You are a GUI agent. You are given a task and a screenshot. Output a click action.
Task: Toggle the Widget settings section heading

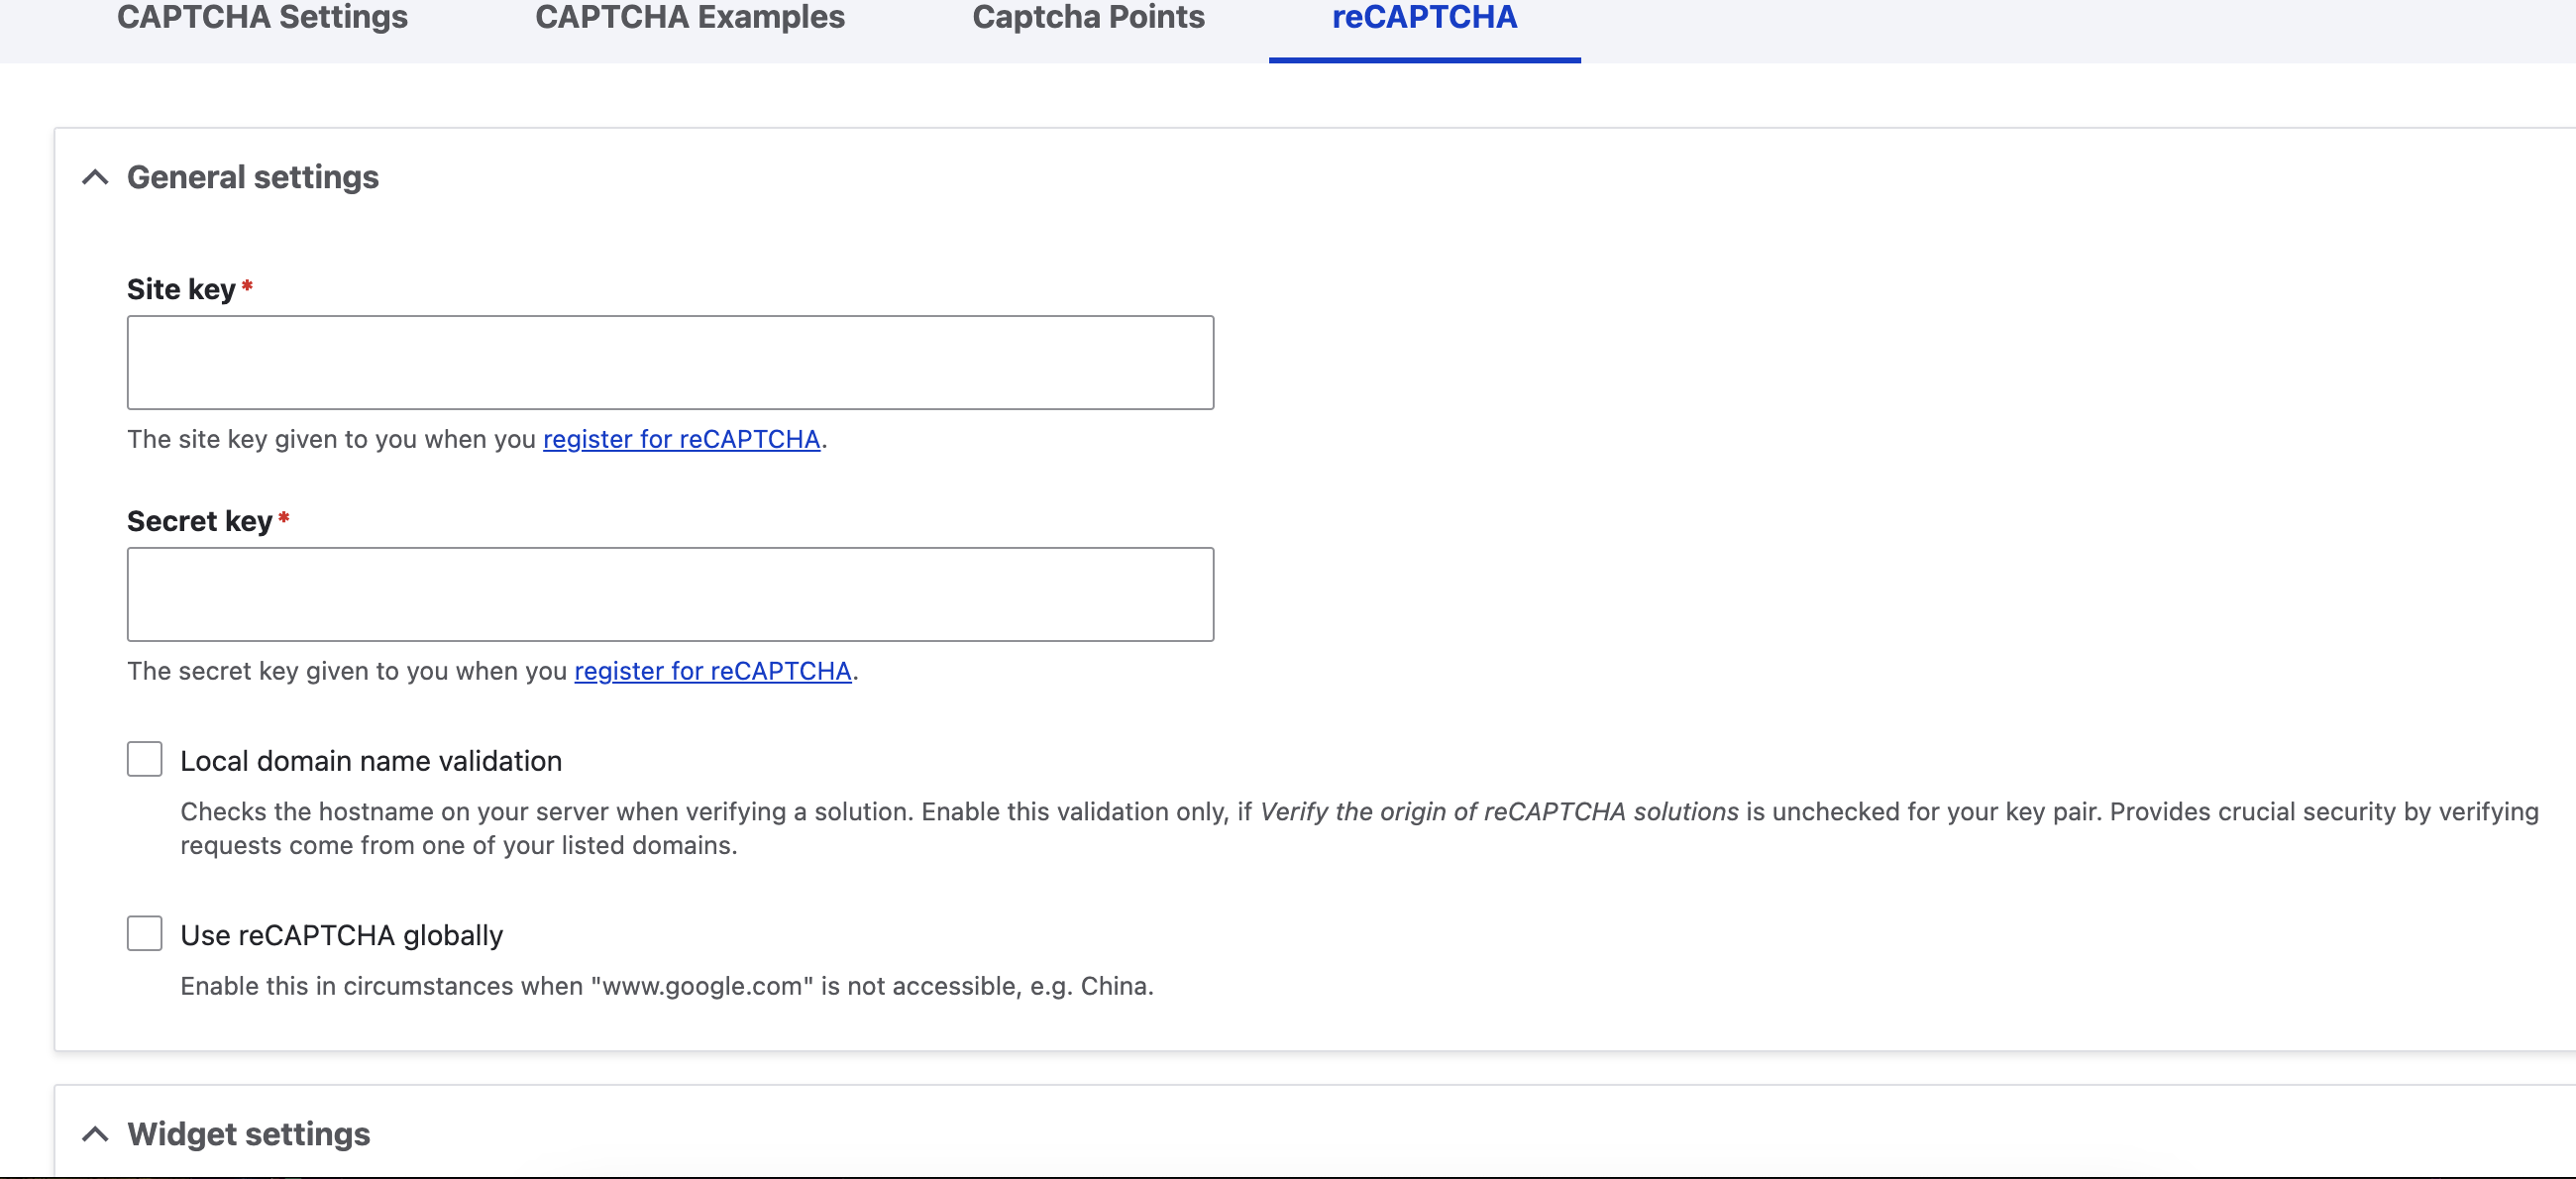pyautogui.click(x=248, y=1134)
